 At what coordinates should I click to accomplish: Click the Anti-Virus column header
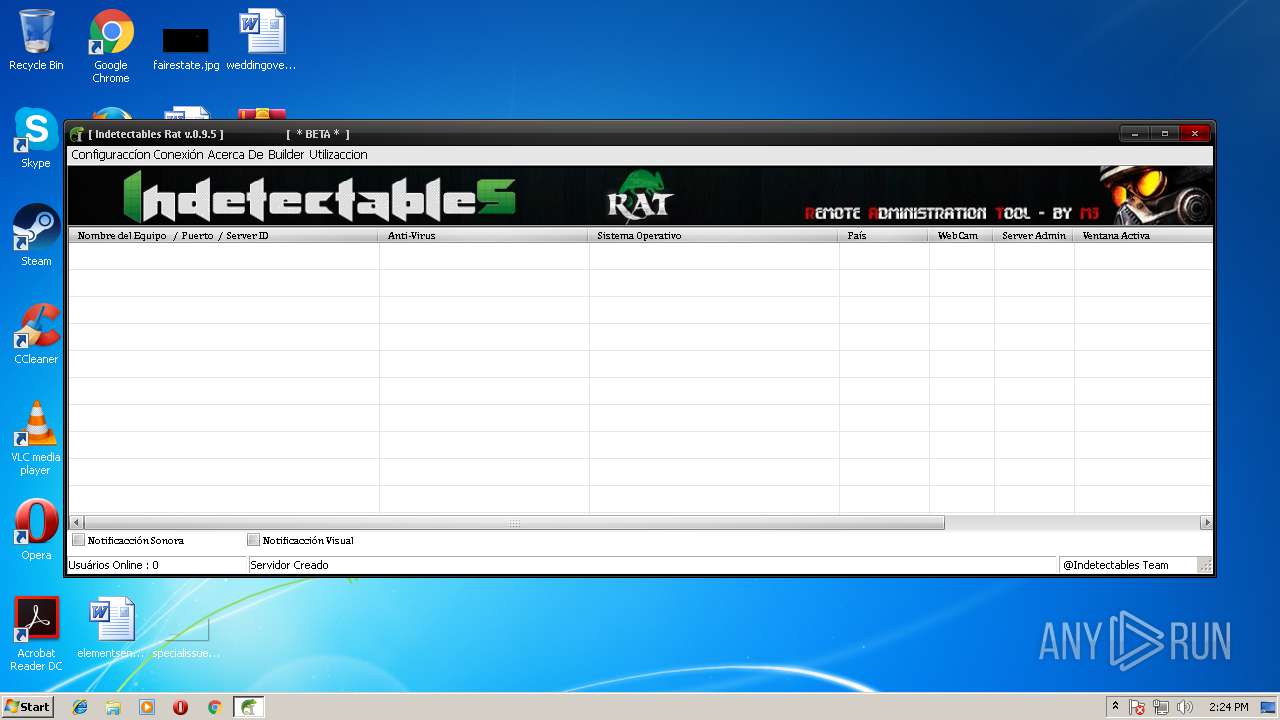484,236
